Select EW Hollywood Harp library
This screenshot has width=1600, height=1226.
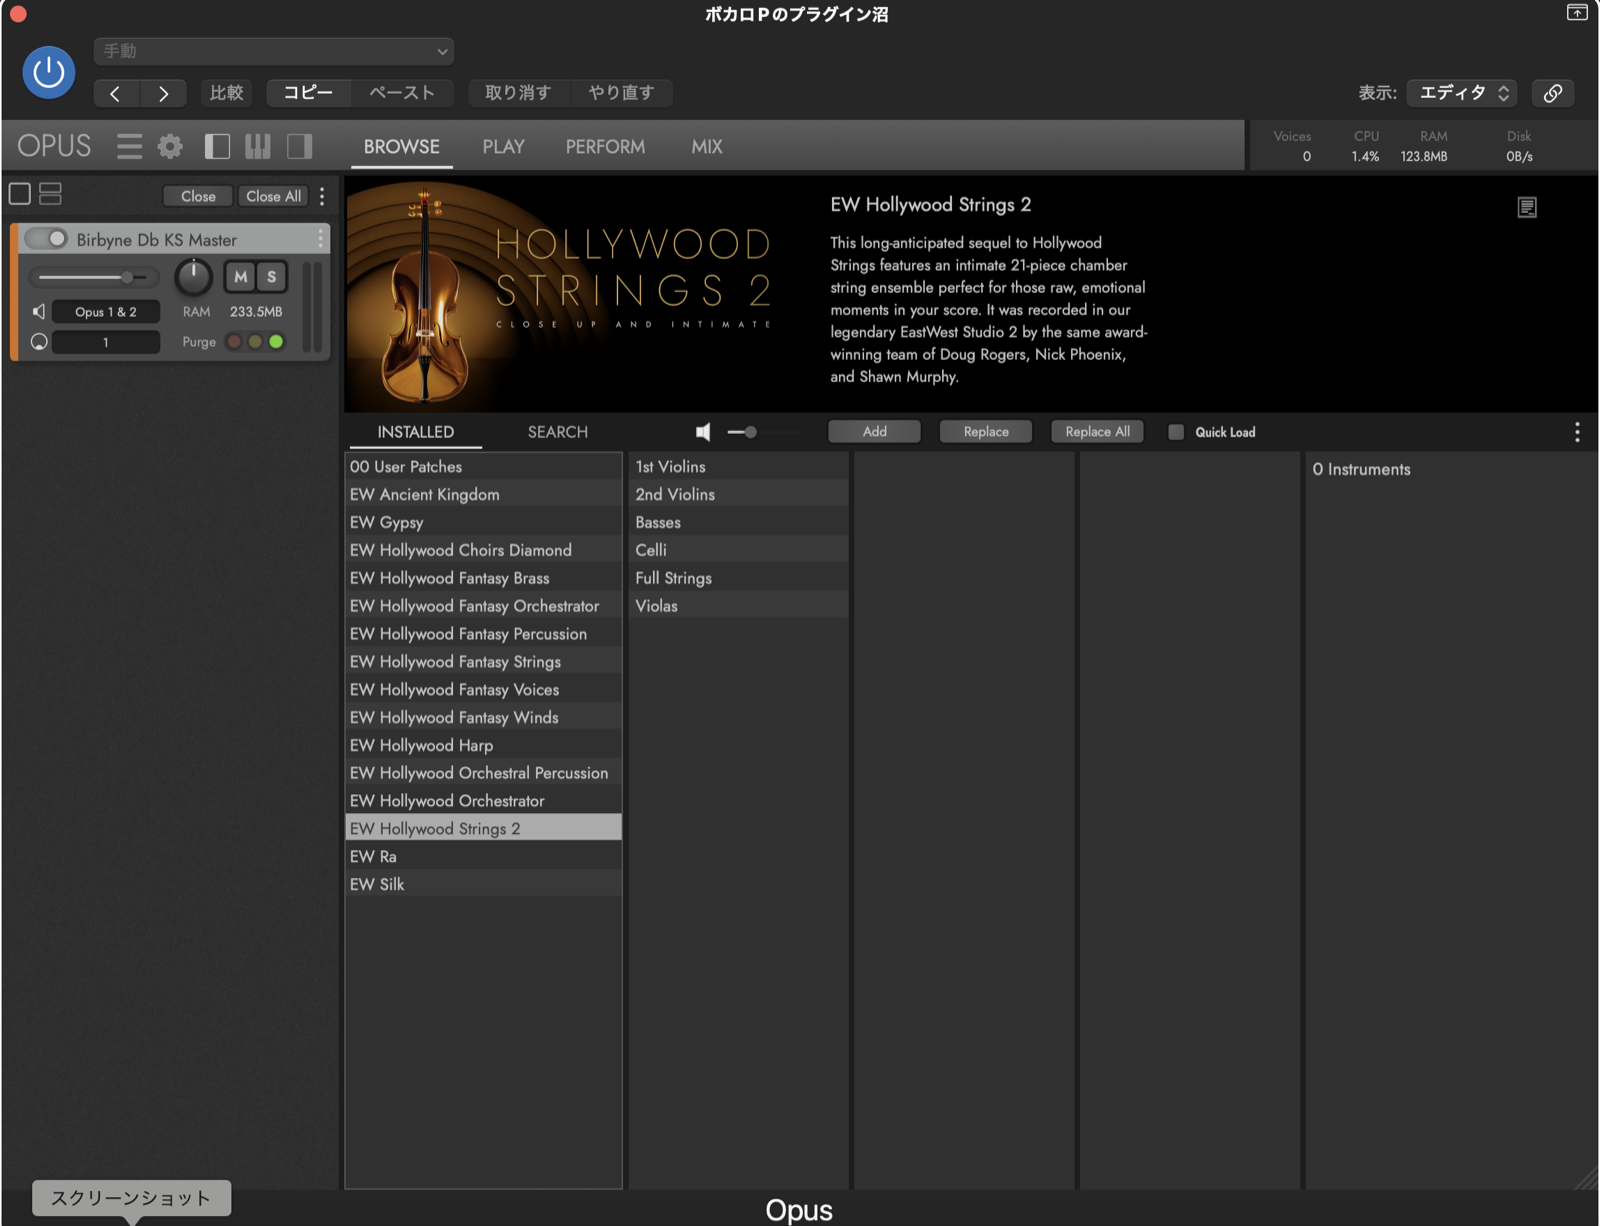(x=484, y=745)
